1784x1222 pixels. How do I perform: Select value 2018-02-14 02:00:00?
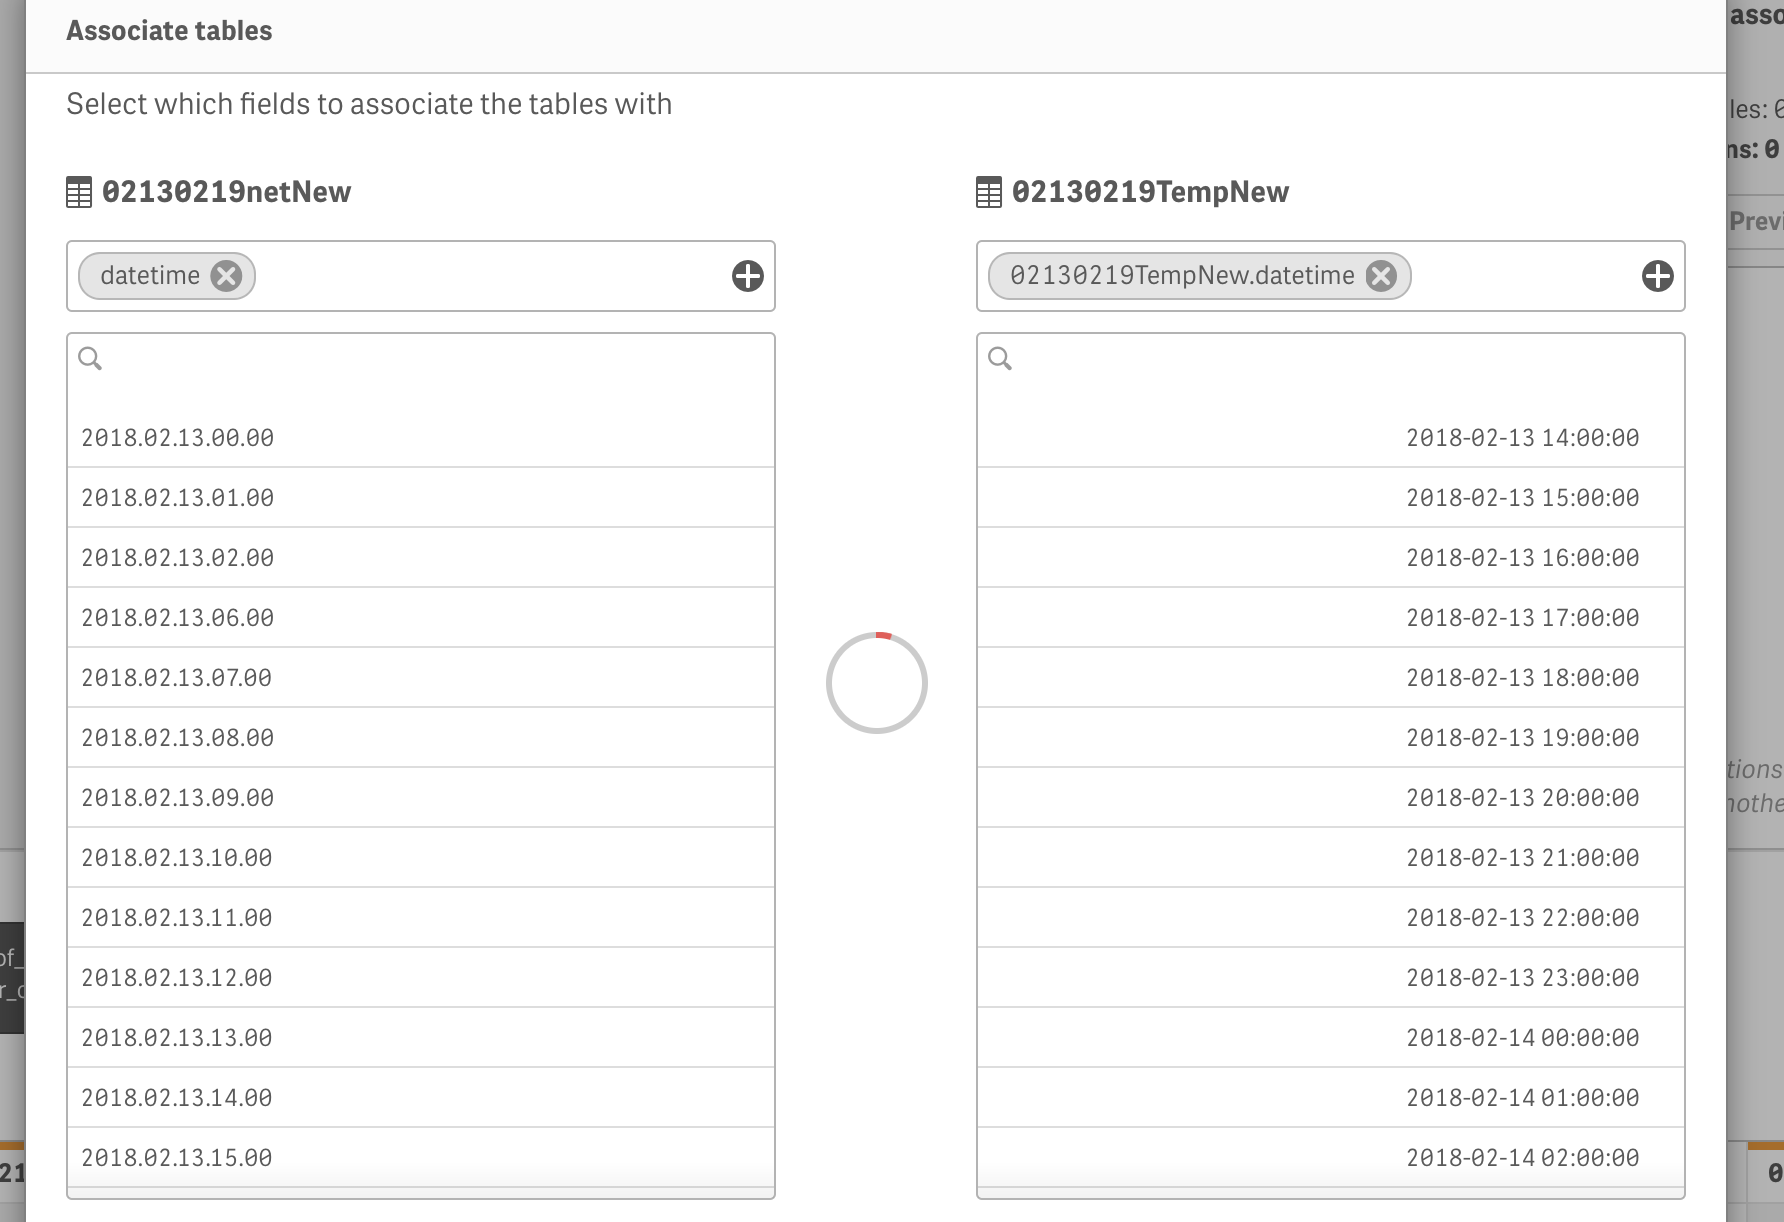pyautogui.click(x=1331, y=1158)
